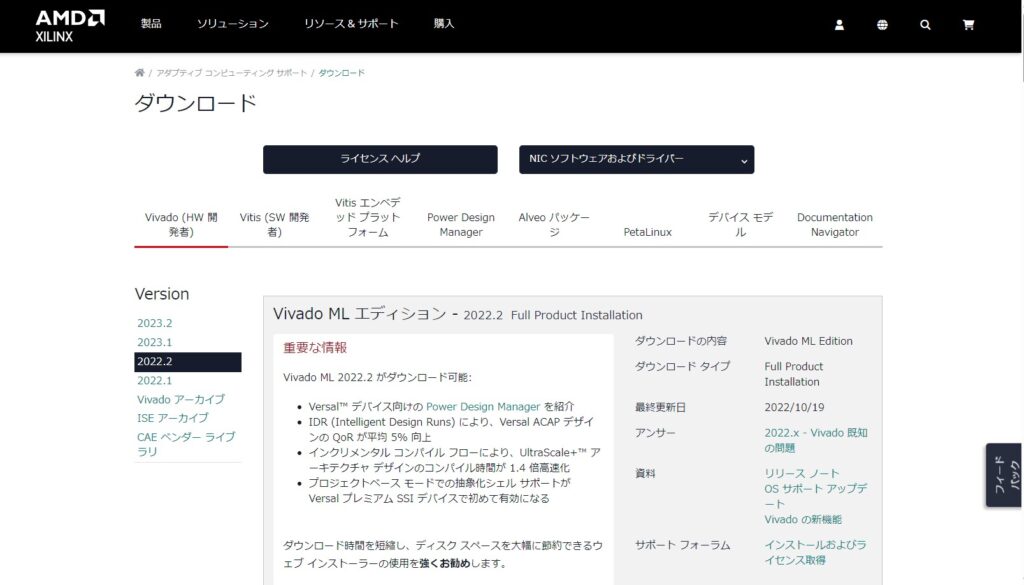The height and width of the screenshot is (585, 1024).
Task: Follow the Power Design Manager inline link
Action: click(483, 406)
